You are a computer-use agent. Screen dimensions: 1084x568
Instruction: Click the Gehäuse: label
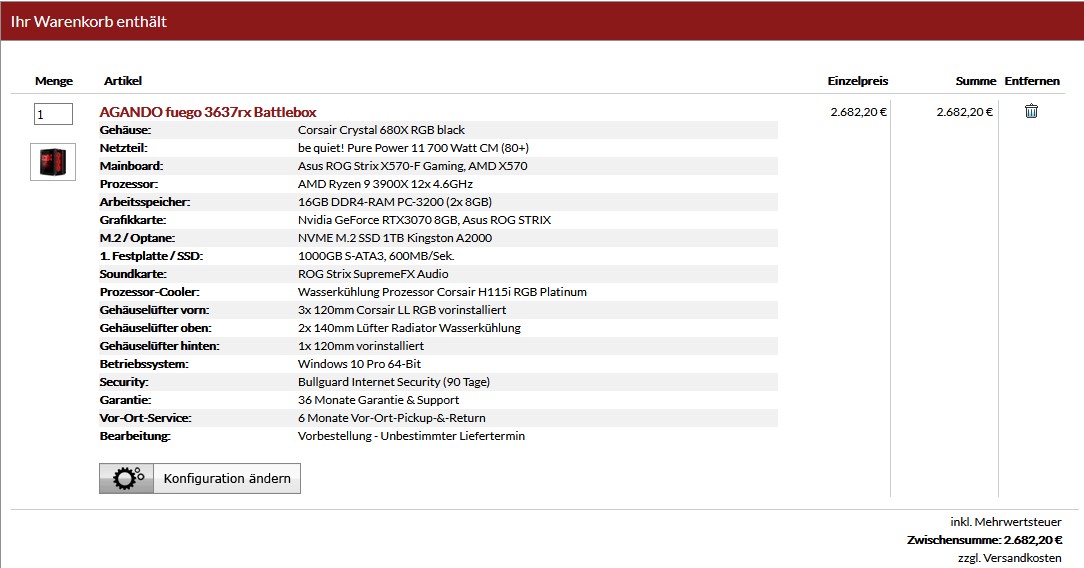(x=125, y=130)
